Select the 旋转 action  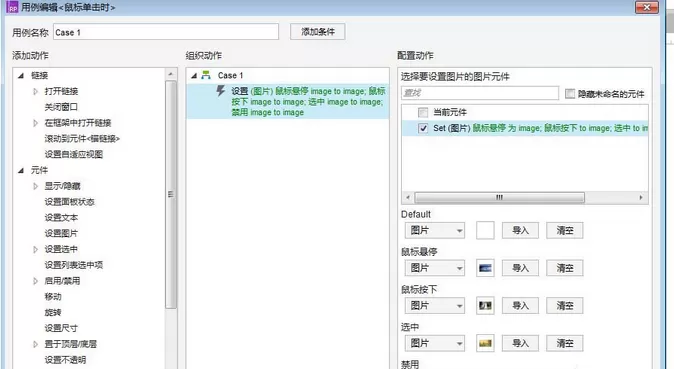[x=53, y=312]
